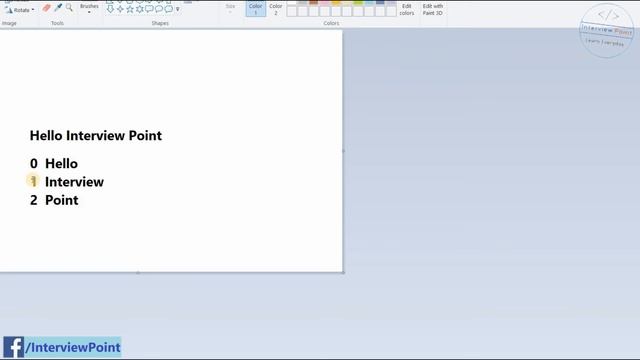Choose the cloud callout shape
This screenshot has height=360, width=640.
[x=168, y=9]
